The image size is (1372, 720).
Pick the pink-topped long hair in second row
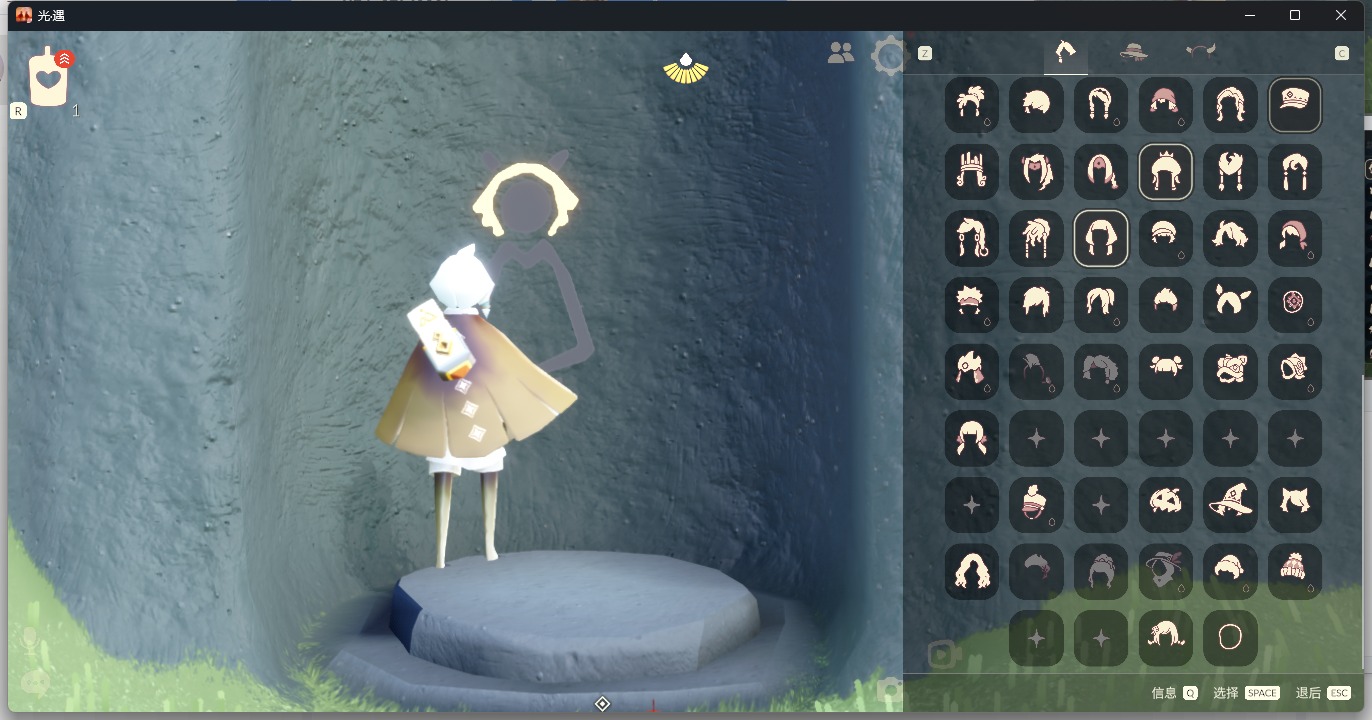pyautogui.click(x=1101, y=171)
